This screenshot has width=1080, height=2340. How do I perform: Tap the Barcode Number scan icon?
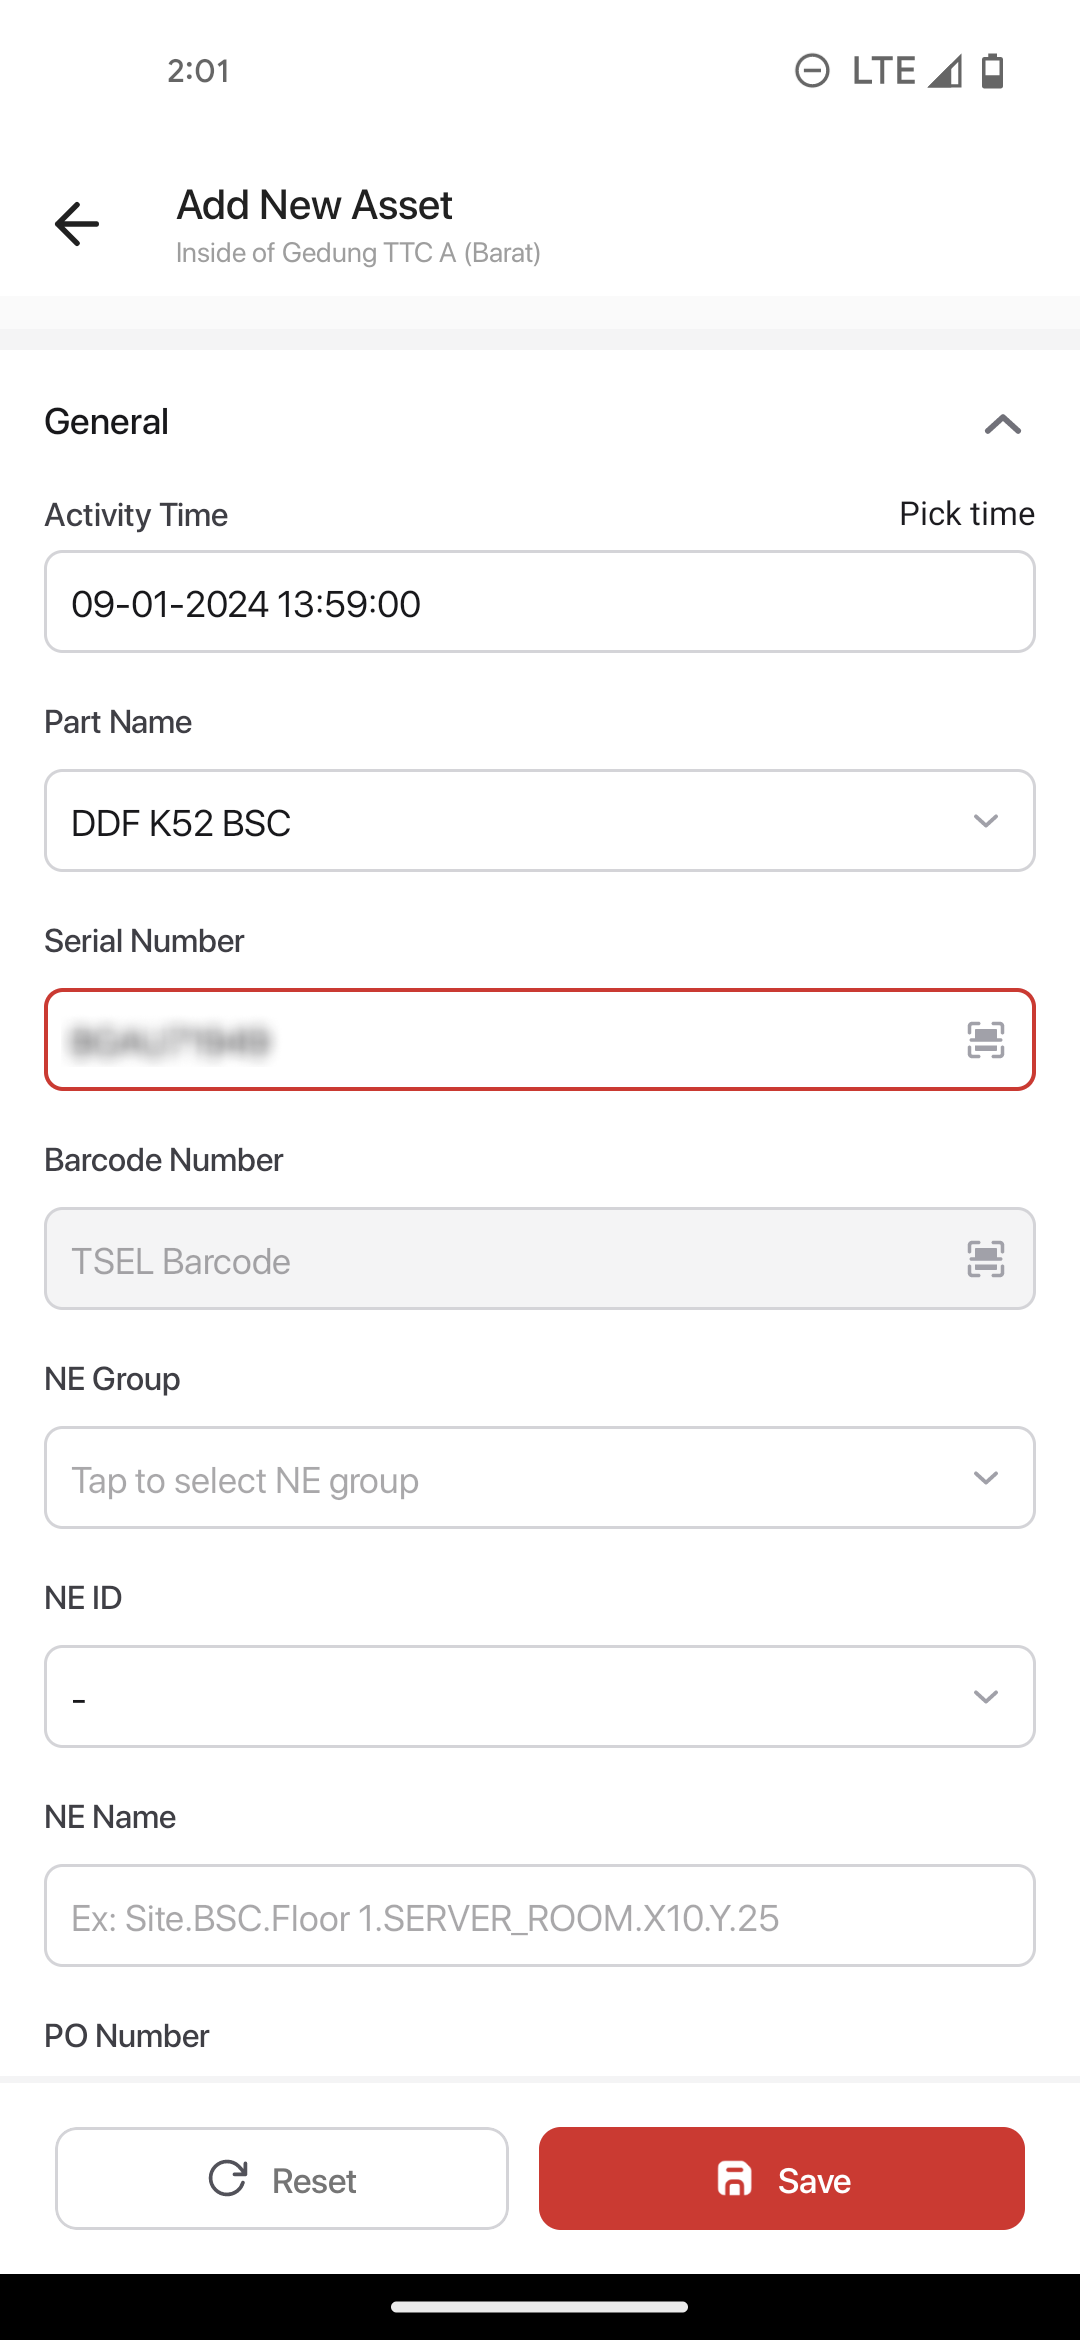click(985, 1259)
